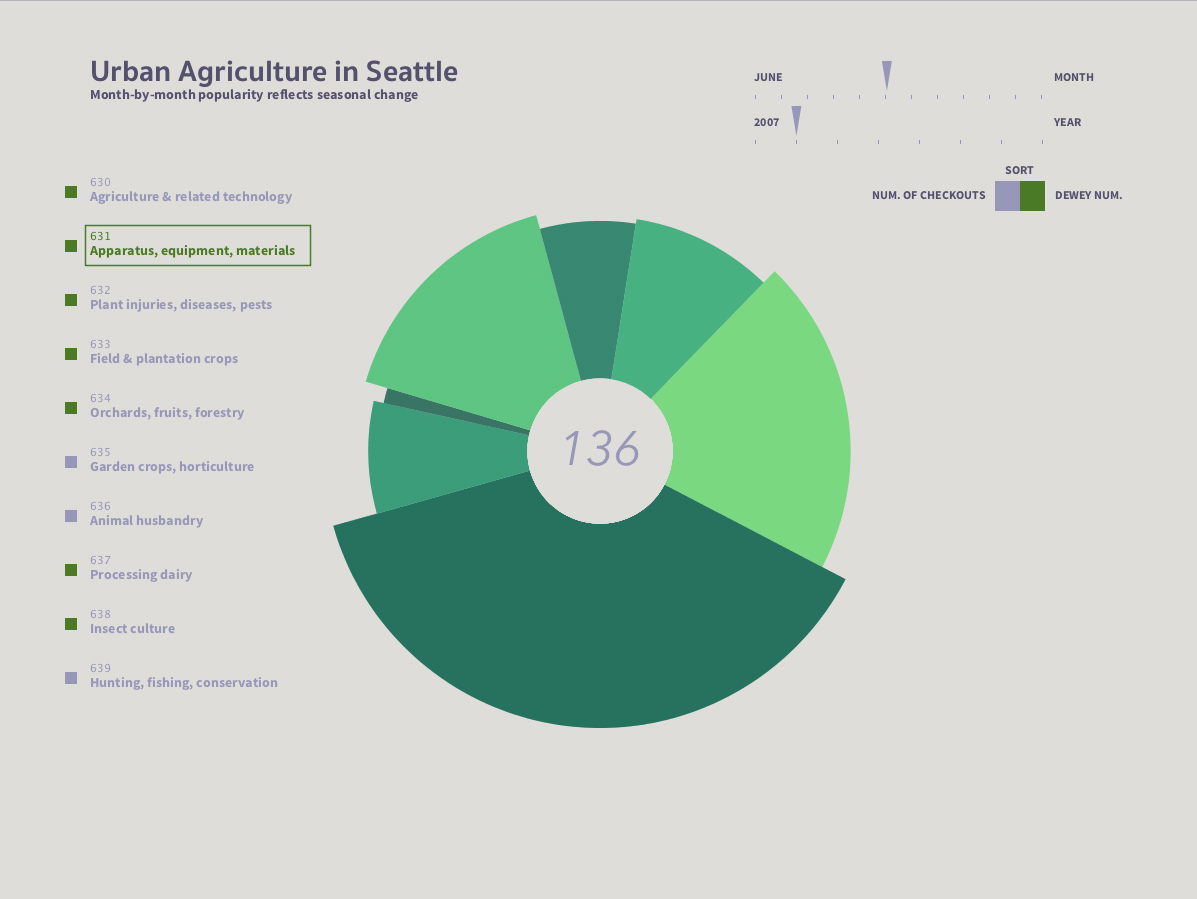Click the year slider triangle handle
This screenshot has height=899, width=1197.
coord(796,120)
